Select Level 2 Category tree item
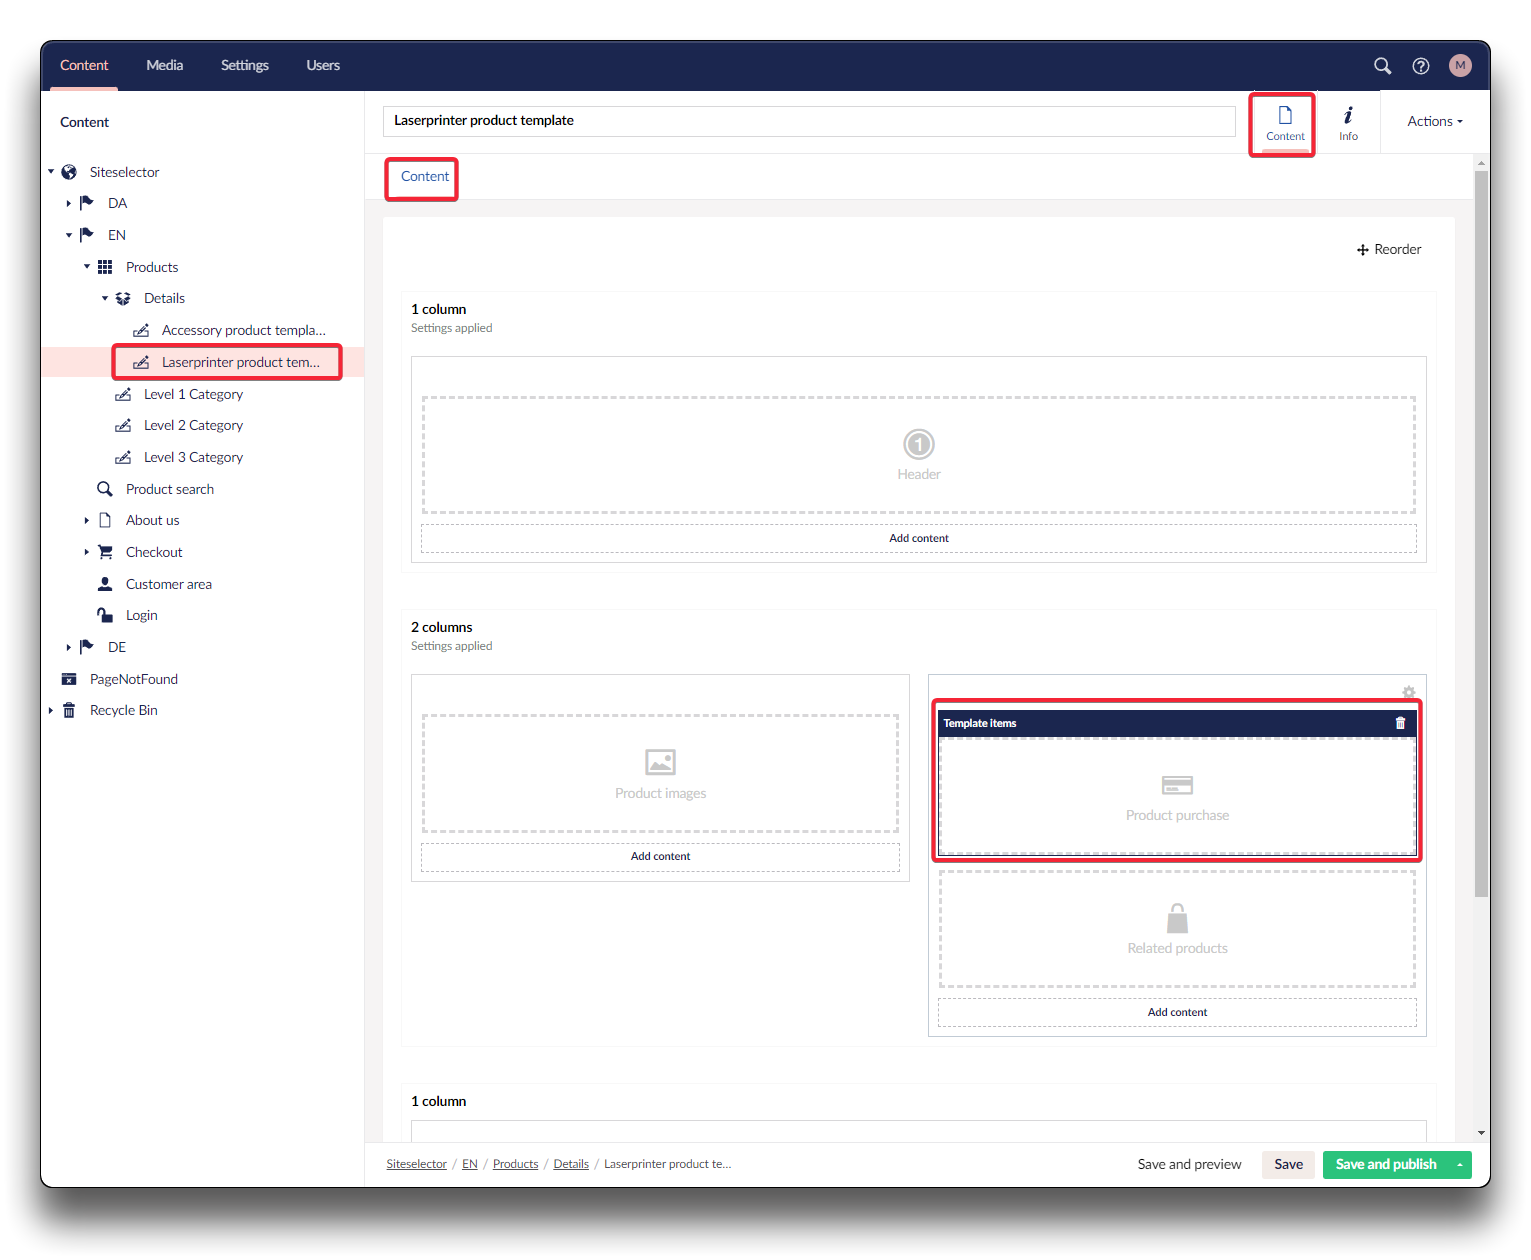The image size is (1531, 1260). point(193,426)
